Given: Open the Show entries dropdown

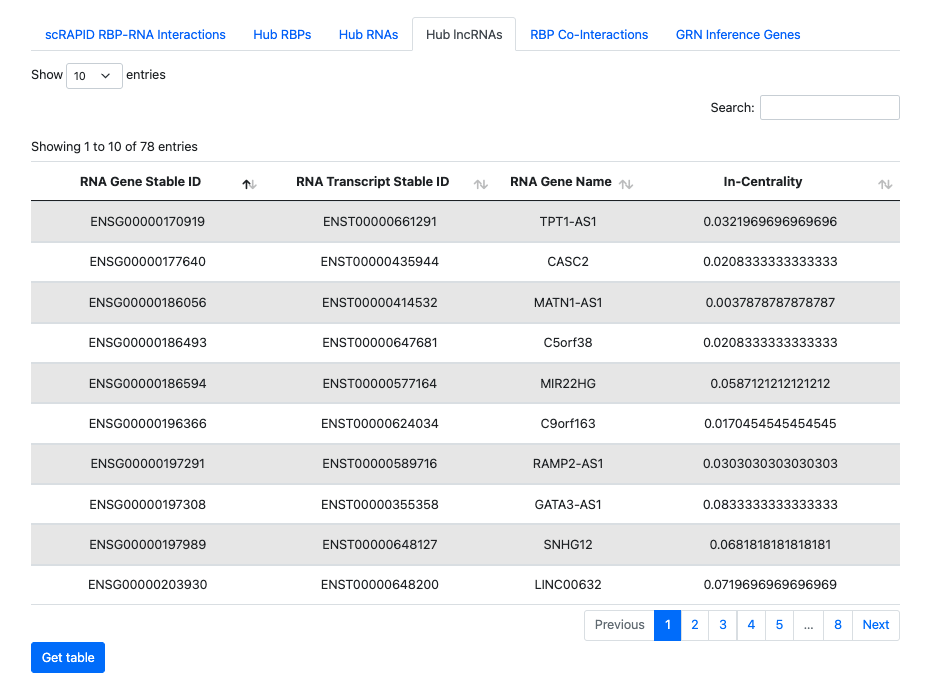Looking at the screenshot, I should [94, 76].
